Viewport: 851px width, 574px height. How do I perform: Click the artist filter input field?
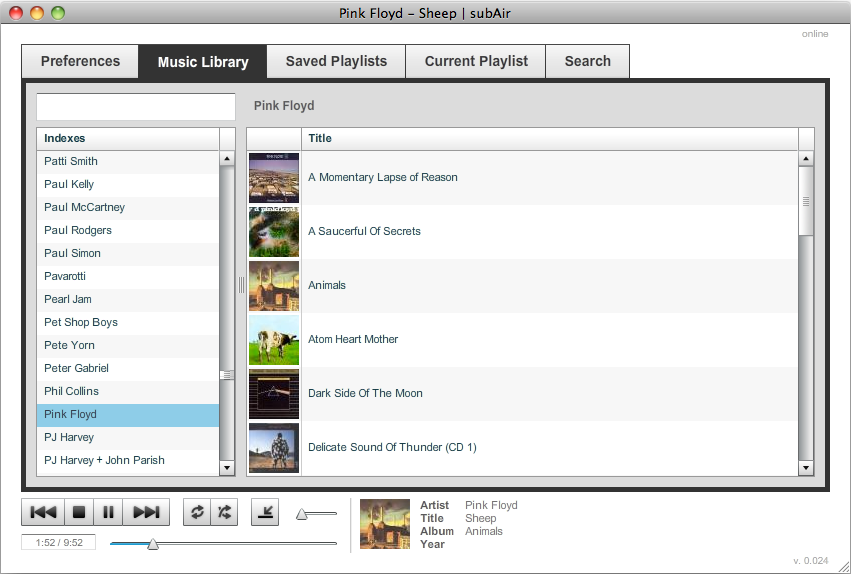(x=136, y=106)
